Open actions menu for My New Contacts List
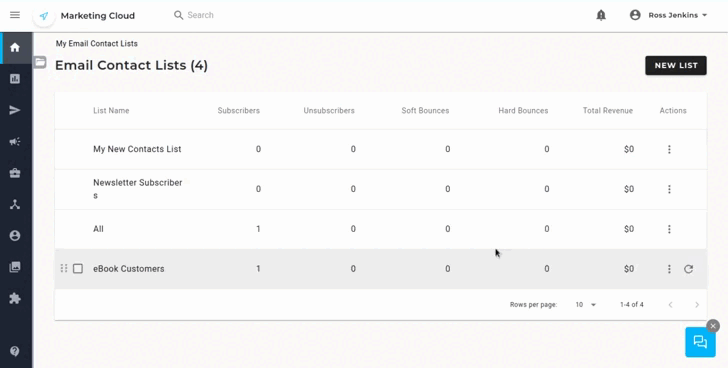Image resolution: width=728 pixels, height=368 pixels. (669, 149)
